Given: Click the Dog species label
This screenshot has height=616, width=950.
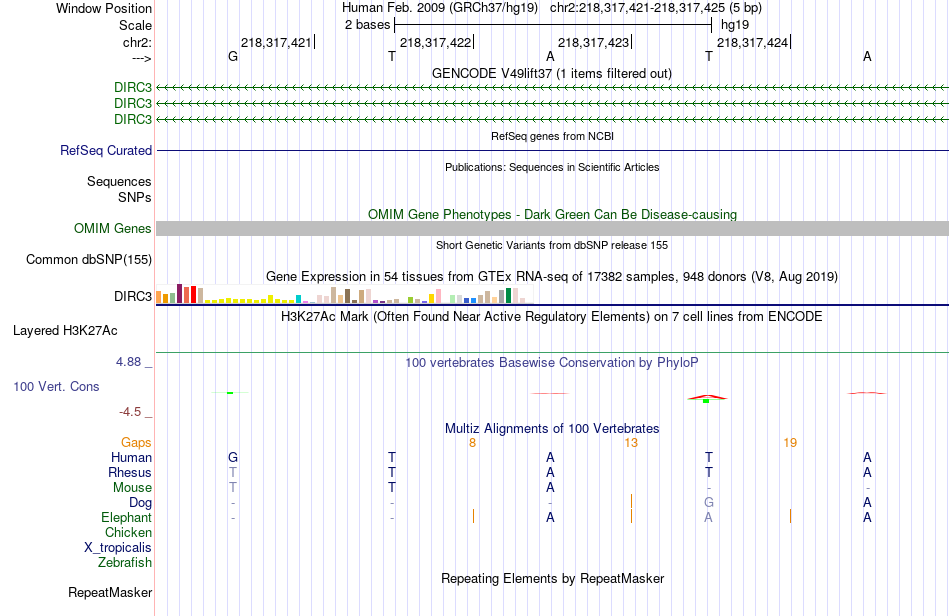Looking at the screenshot, I should pyautogui.click(x=140, y=503).
